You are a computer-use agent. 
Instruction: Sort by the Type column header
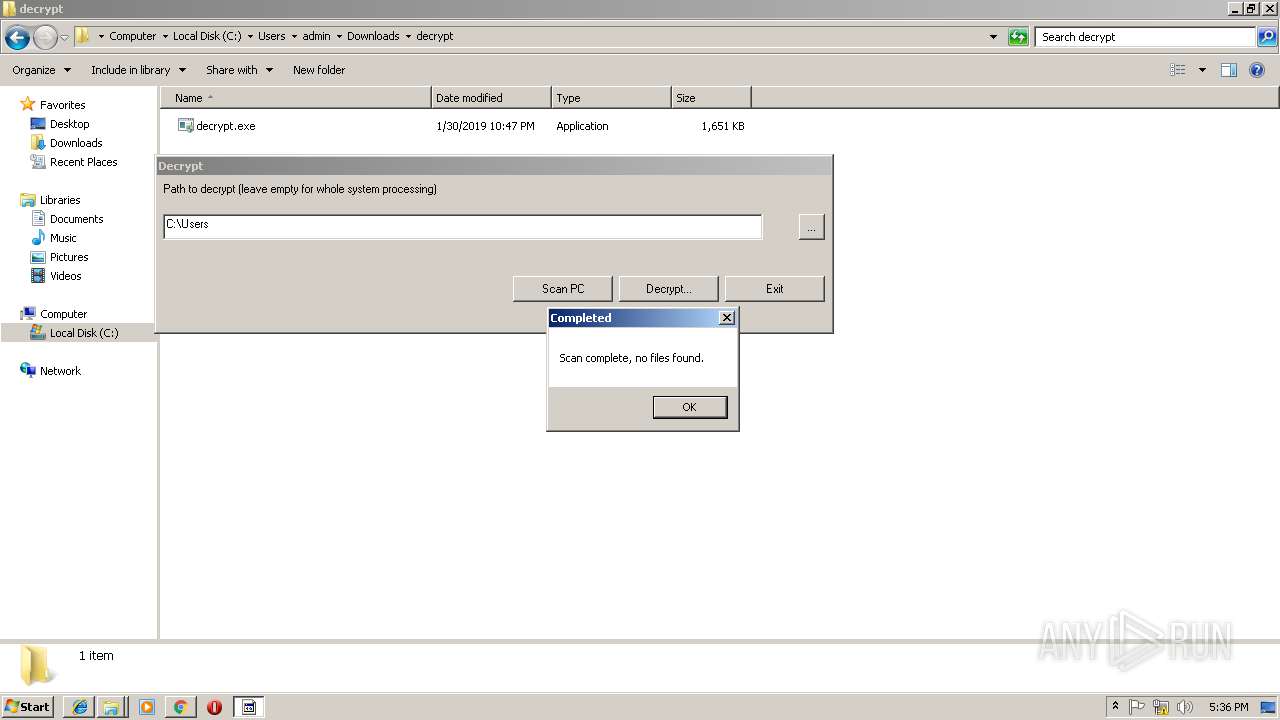(x=611, y=98)
